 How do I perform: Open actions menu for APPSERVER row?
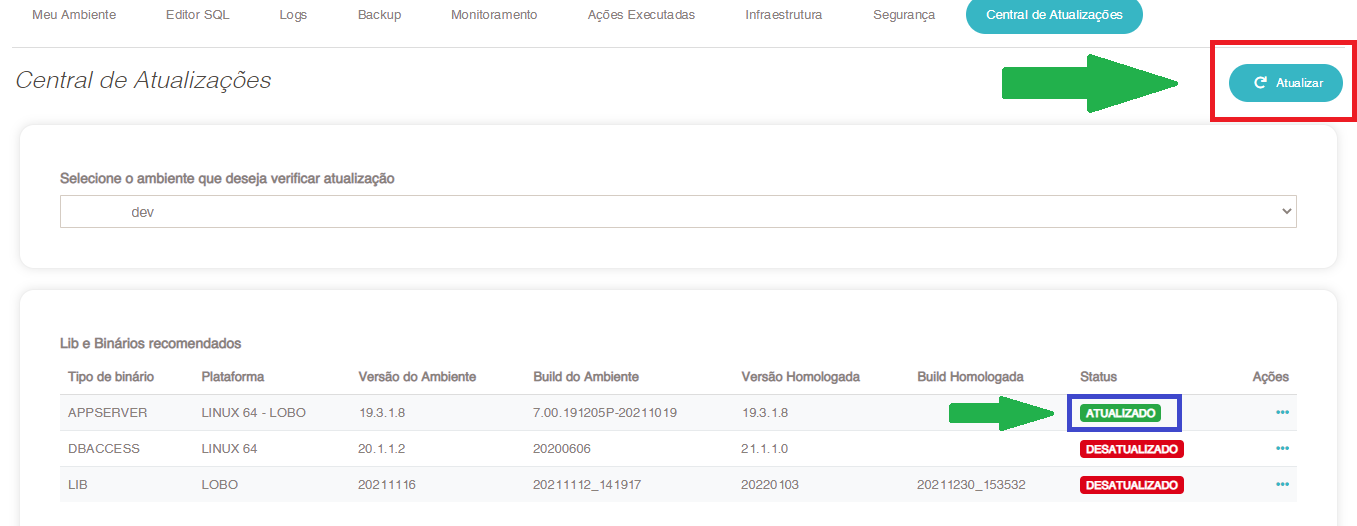coord(1282,412)
